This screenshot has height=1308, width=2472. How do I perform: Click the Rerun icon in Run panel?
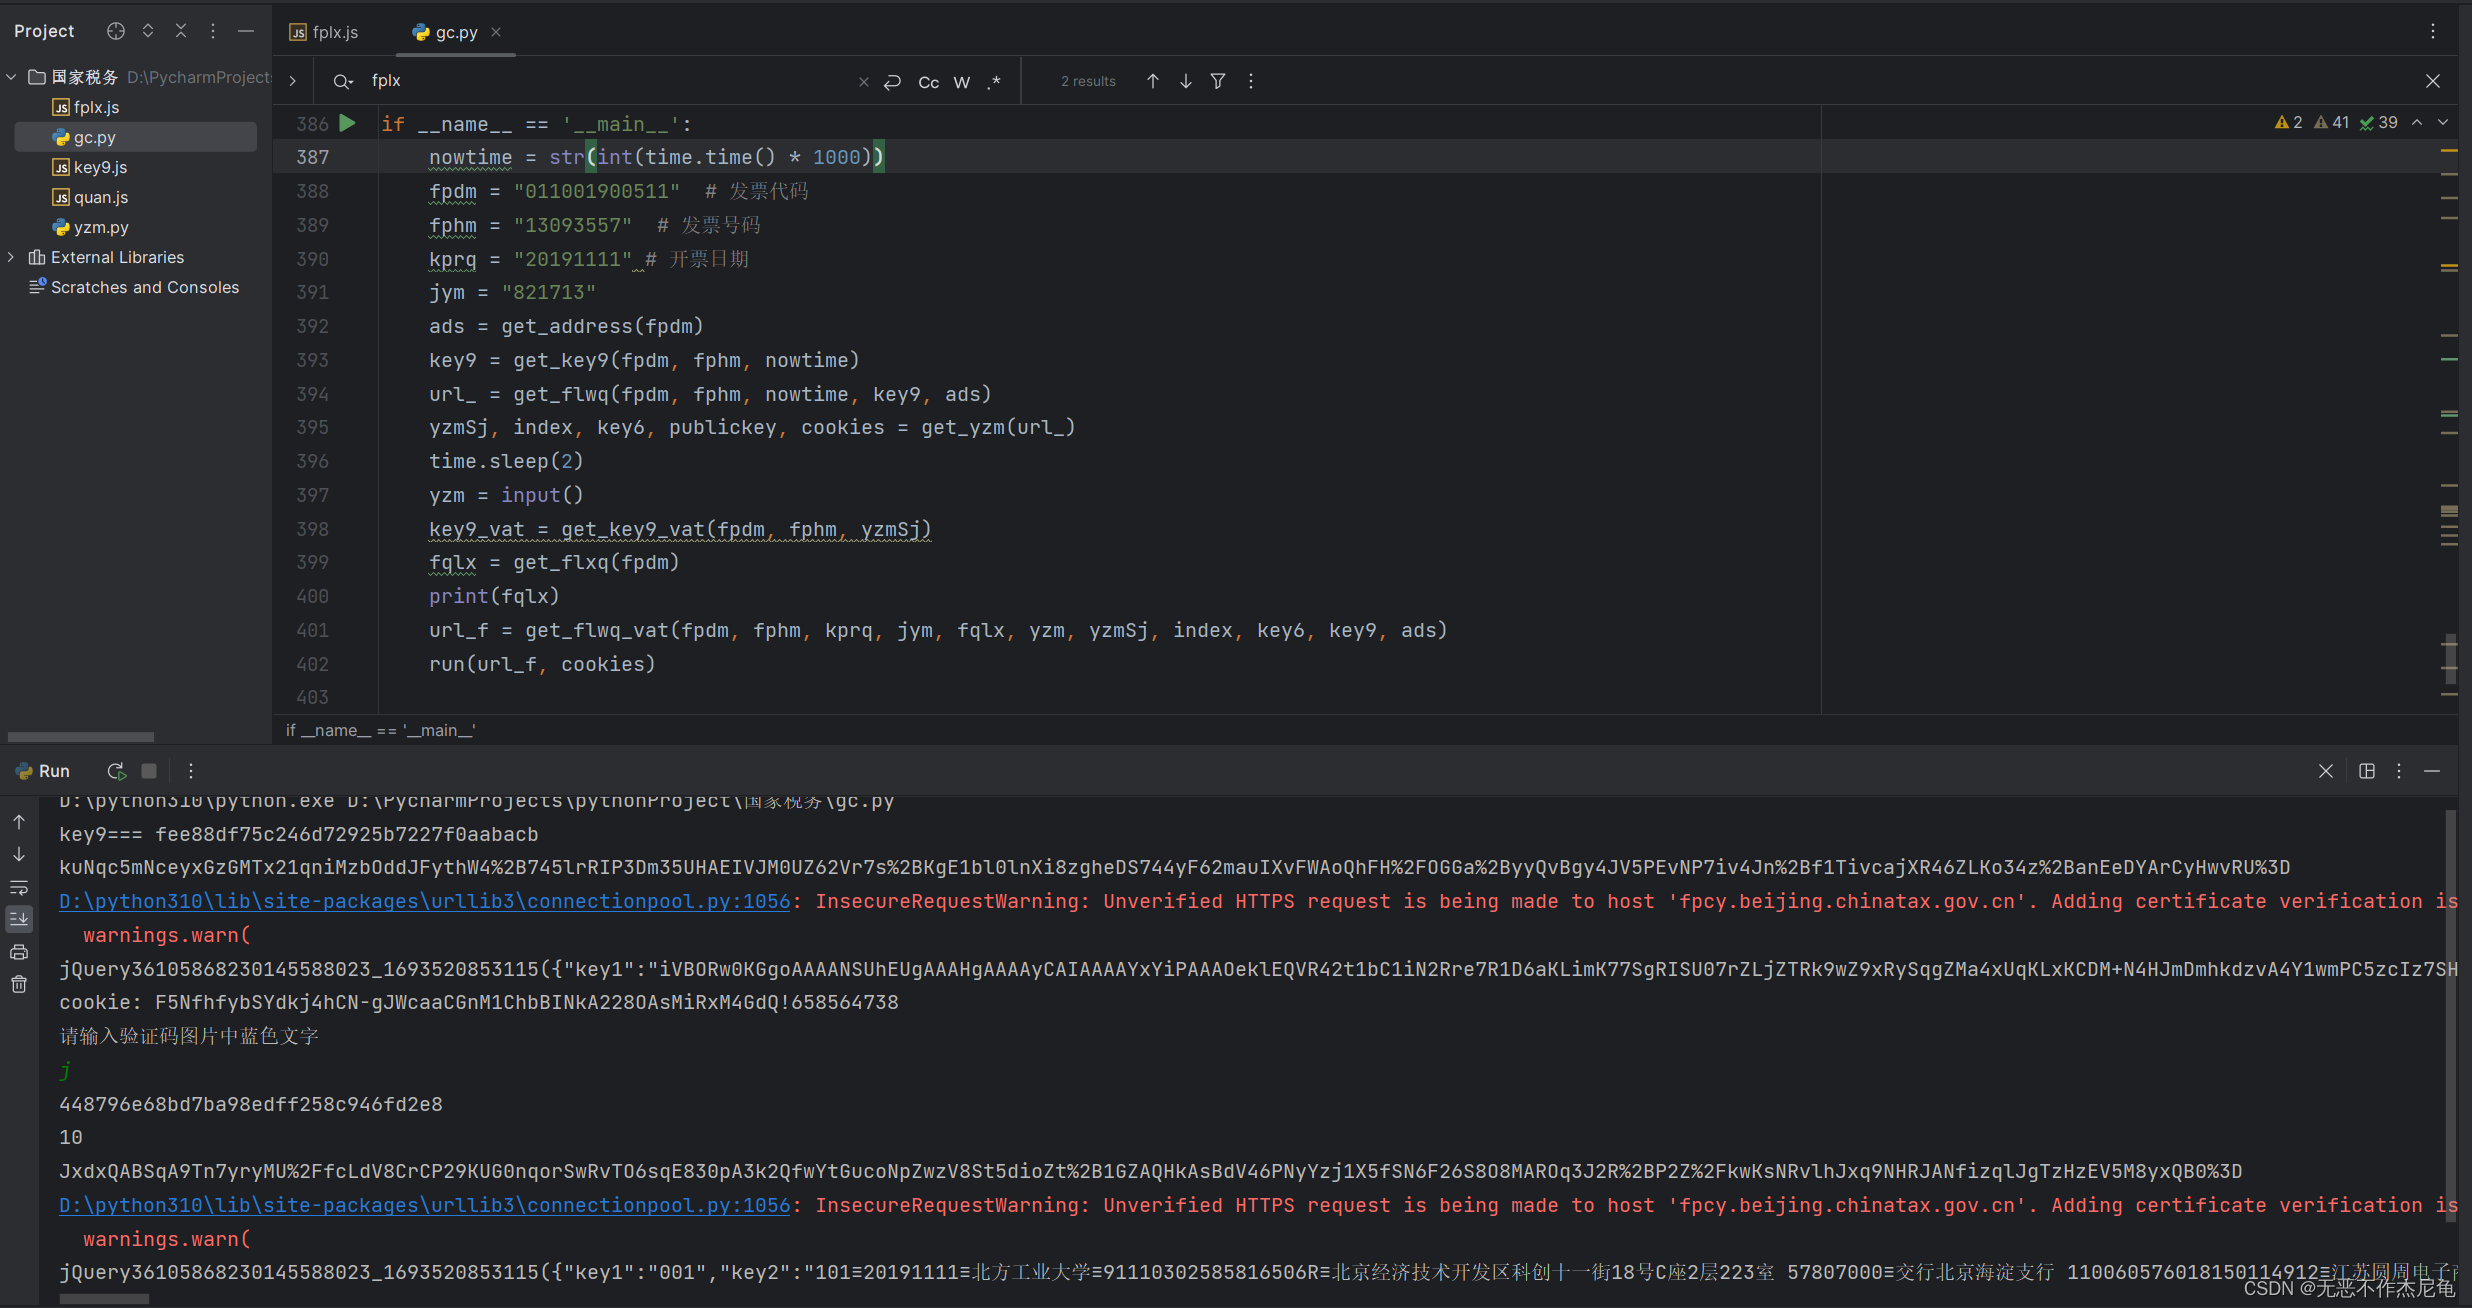click(x=116, y=771)
